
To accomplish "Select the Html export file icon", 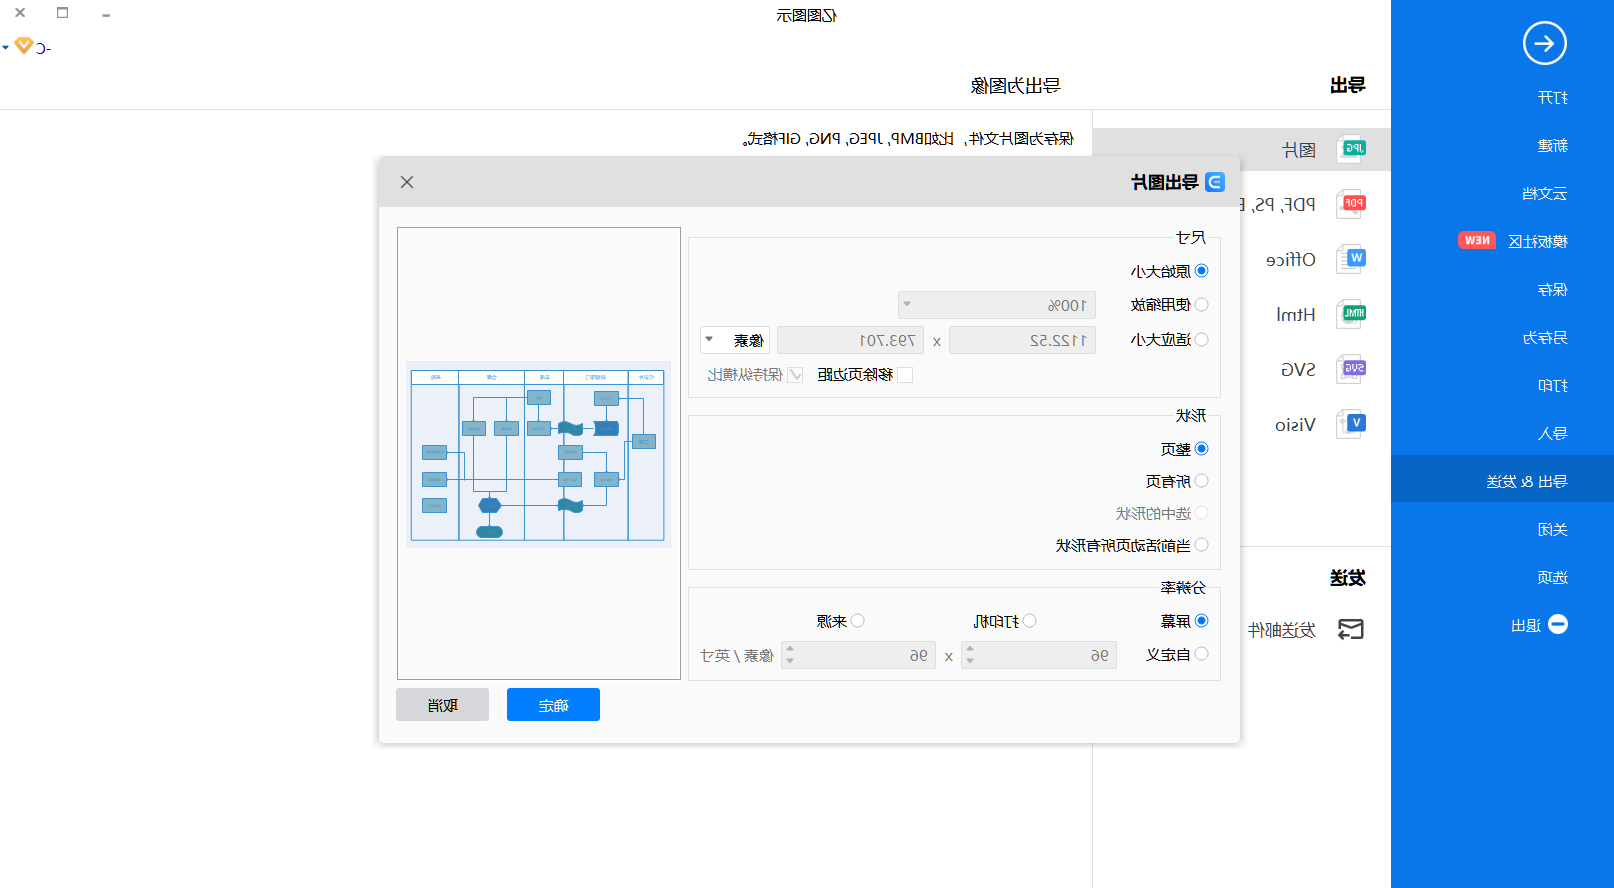I will (x=1352, y=314).
